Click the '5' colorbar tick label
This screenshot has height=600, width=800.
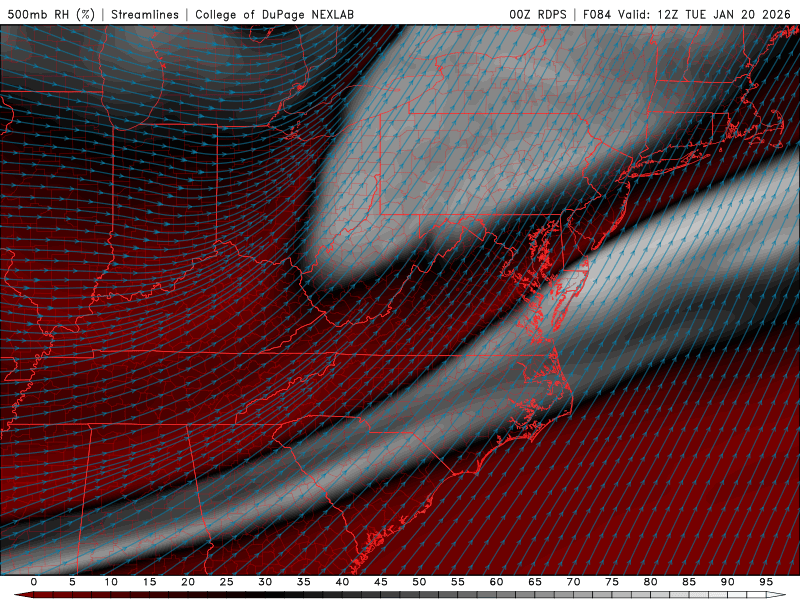click(72, 582)
